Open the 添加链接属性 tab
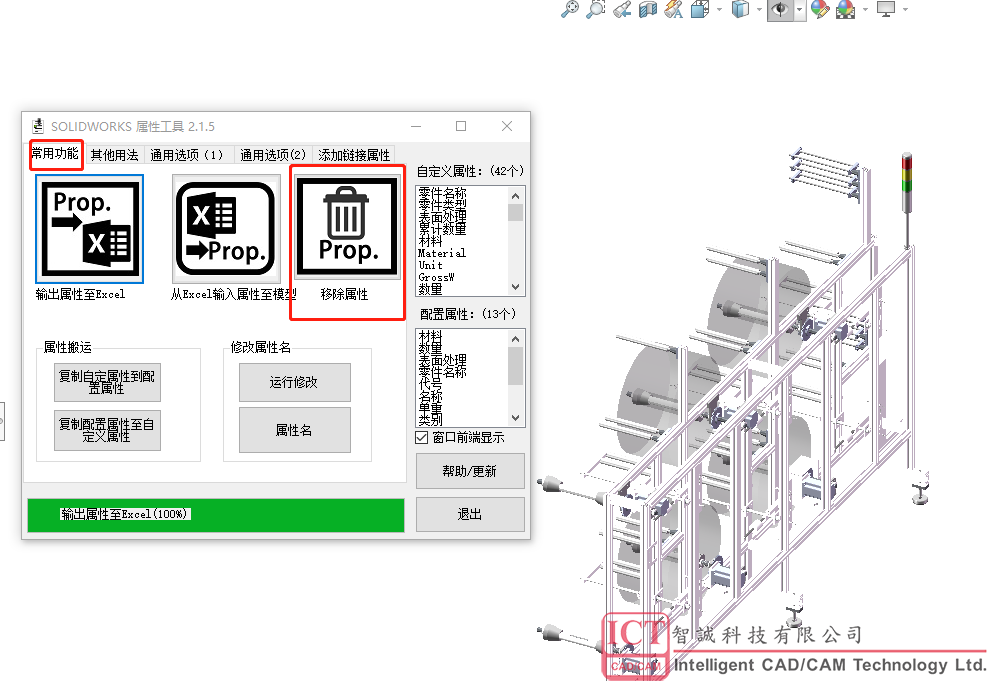 click(354, 155)
